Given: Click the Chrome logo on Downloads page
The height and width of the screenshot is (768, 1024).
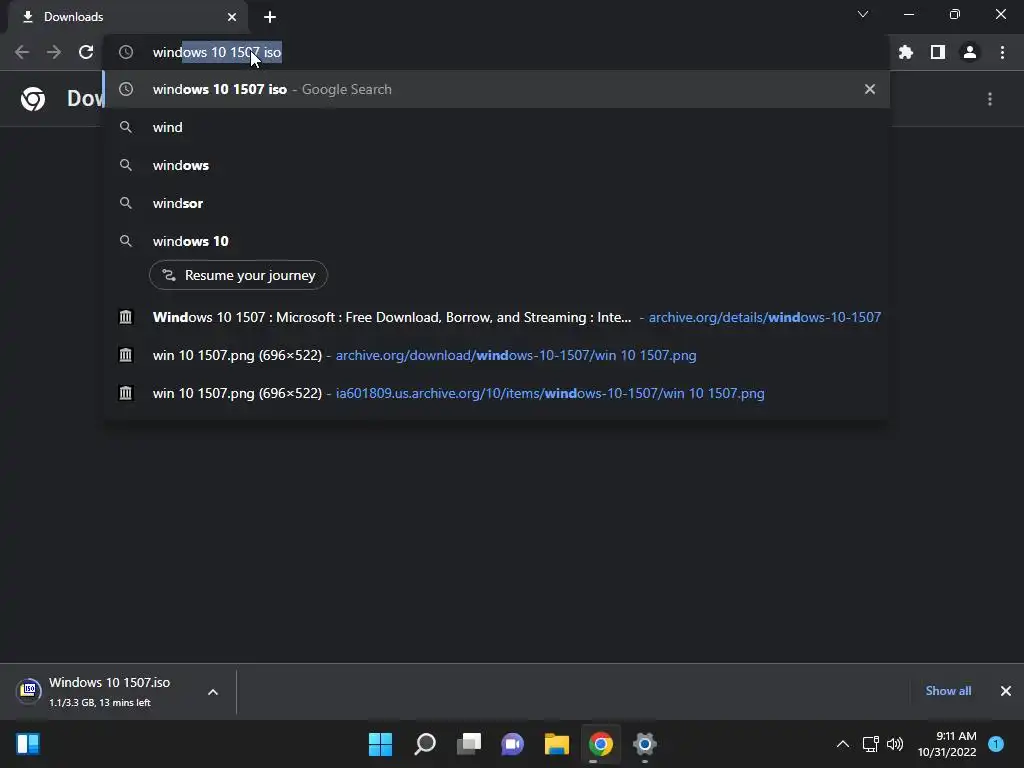Looking at the screenshot, I should coord(33,99).
